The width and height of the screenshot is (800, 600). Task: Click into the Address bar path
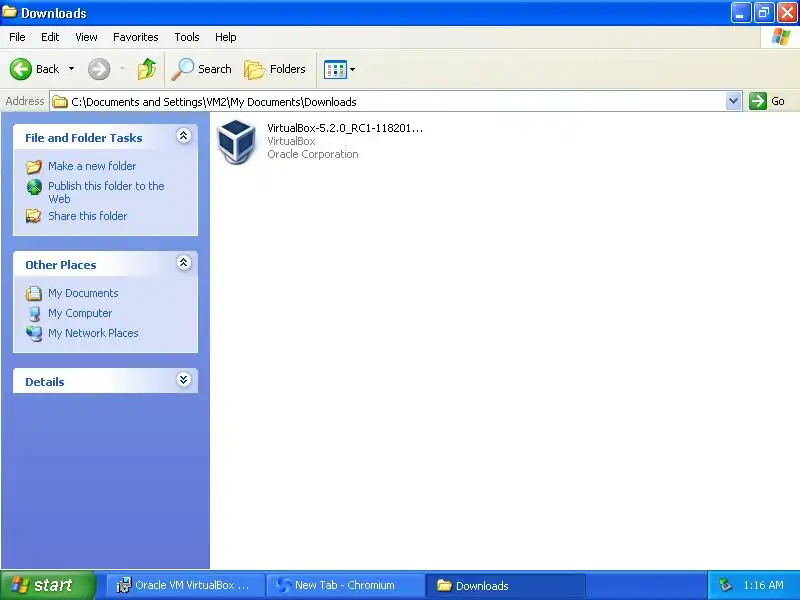point(388,102)
